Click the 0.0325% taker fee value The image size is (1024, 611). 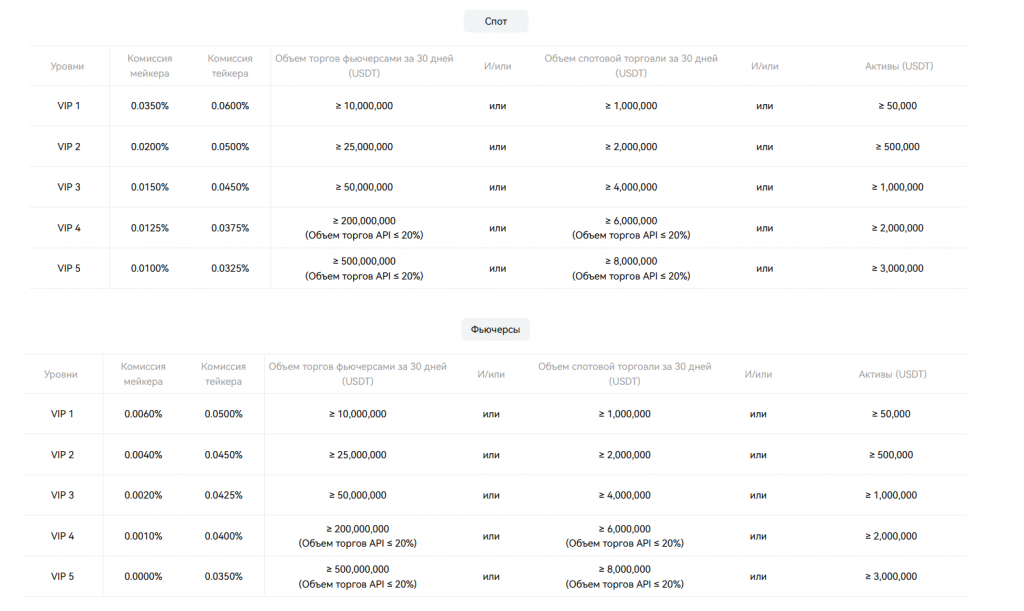[x=230, y=268]
